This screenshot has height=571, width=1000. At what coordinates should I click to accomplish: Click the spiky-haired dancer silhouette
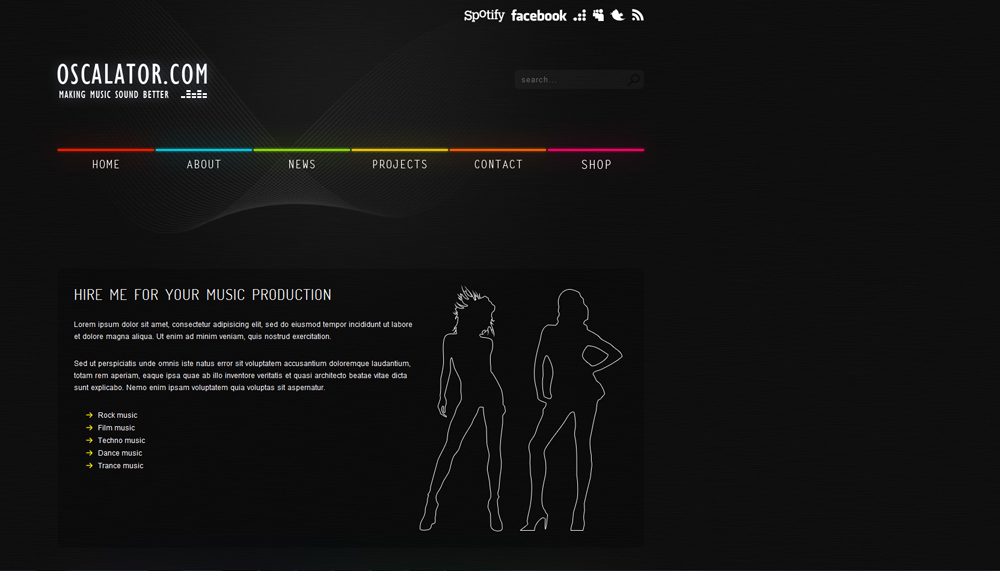point(464,408)
